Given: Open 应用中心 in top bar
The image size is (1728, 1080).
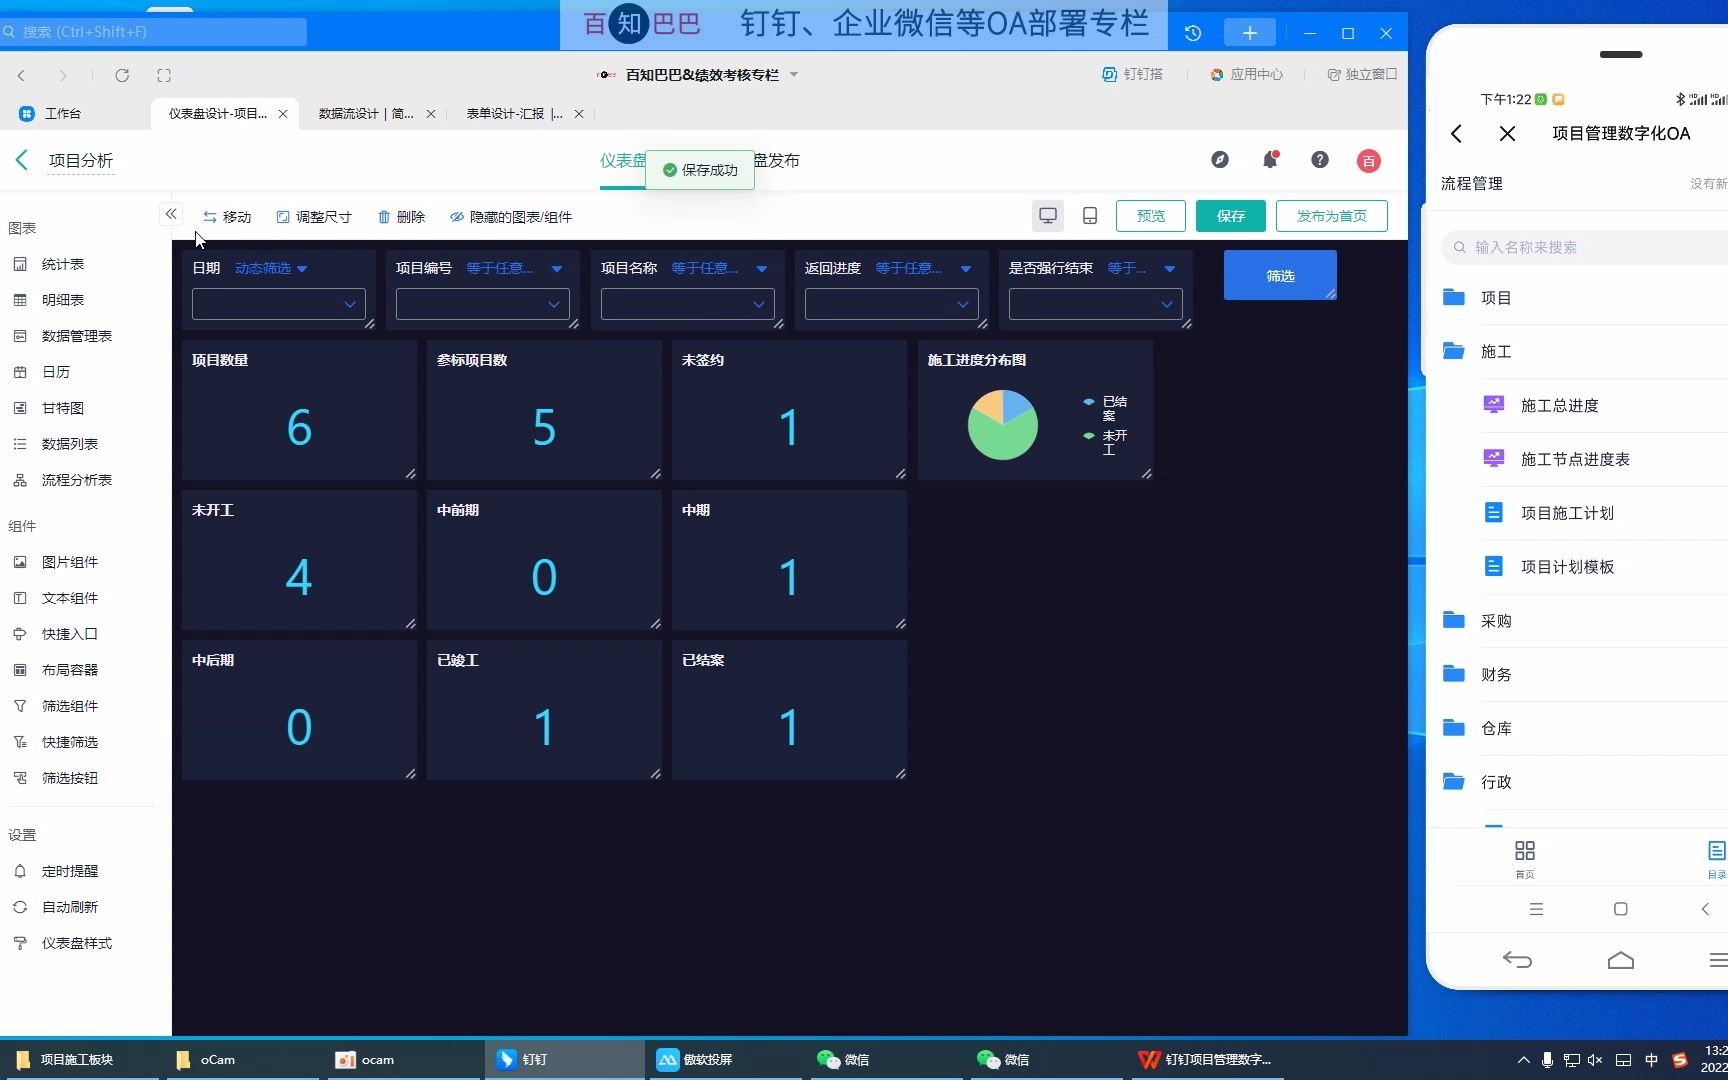Looking at the screenshot, I should [1246, 74].
